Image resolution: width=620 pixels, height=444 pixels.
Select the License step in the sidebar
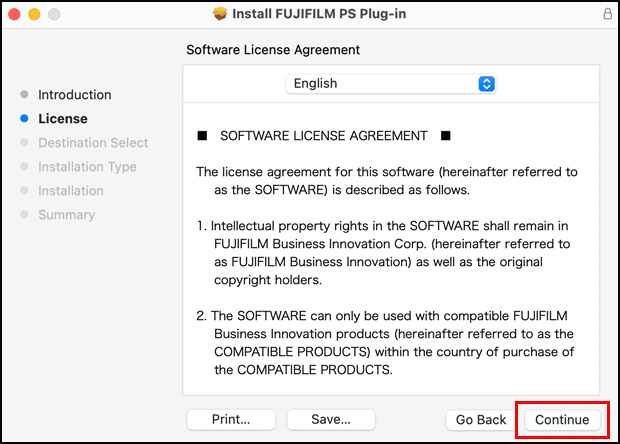pos(63,119)
